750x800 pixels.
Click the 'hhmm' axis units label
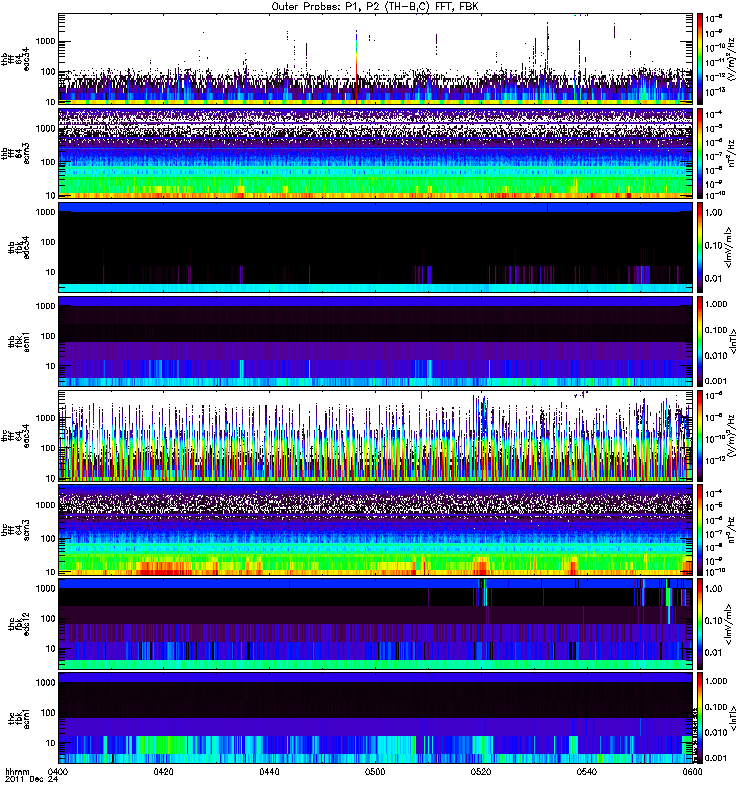[x=17, y=771]
